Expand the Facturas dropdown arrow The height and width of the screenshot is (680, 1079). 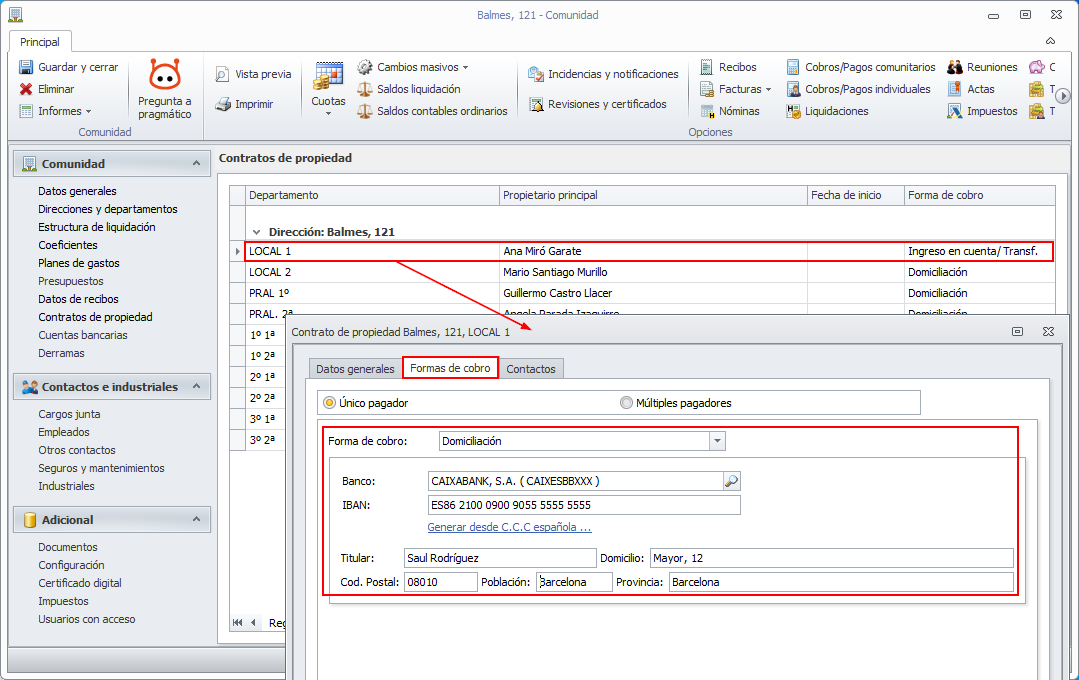(x=769, y=89)
